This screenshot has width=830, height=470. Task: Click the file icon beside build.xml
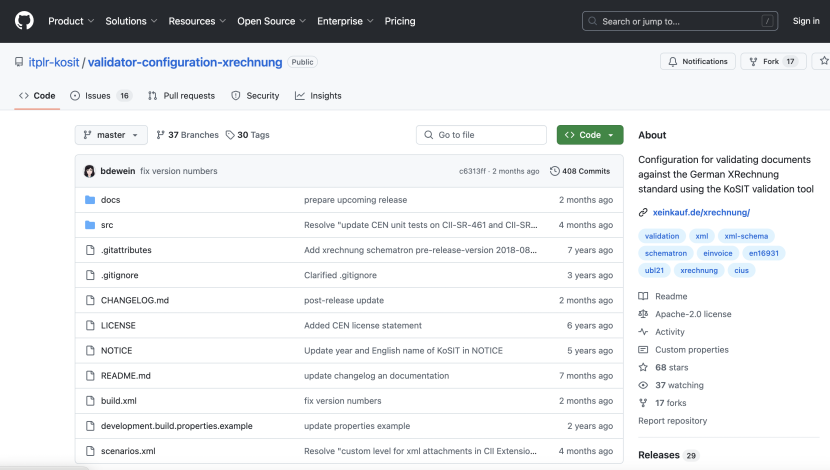tap(90, 401)
